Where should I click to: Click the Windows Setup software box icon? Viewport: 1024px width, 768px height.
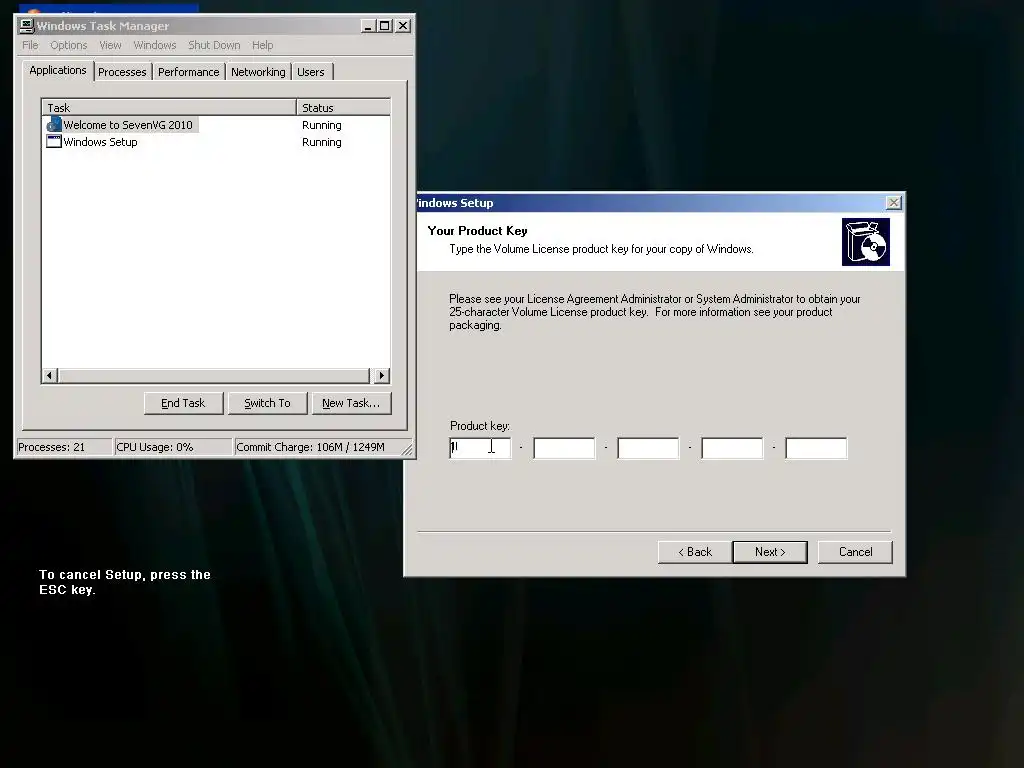click(866, 242)
